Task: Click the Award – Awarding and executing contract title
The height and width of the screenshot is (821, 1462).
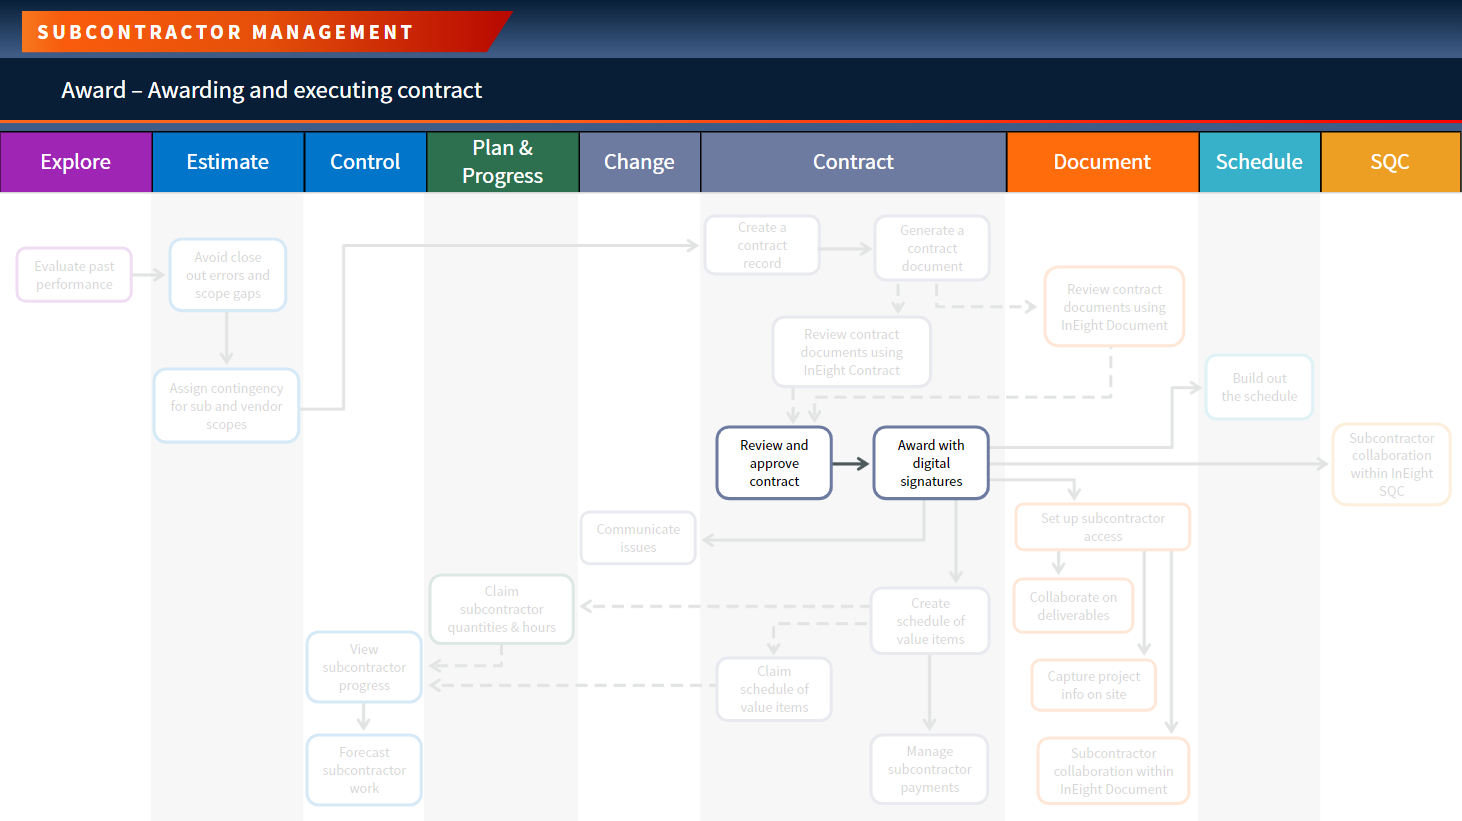Action: (x=271, y=90)
